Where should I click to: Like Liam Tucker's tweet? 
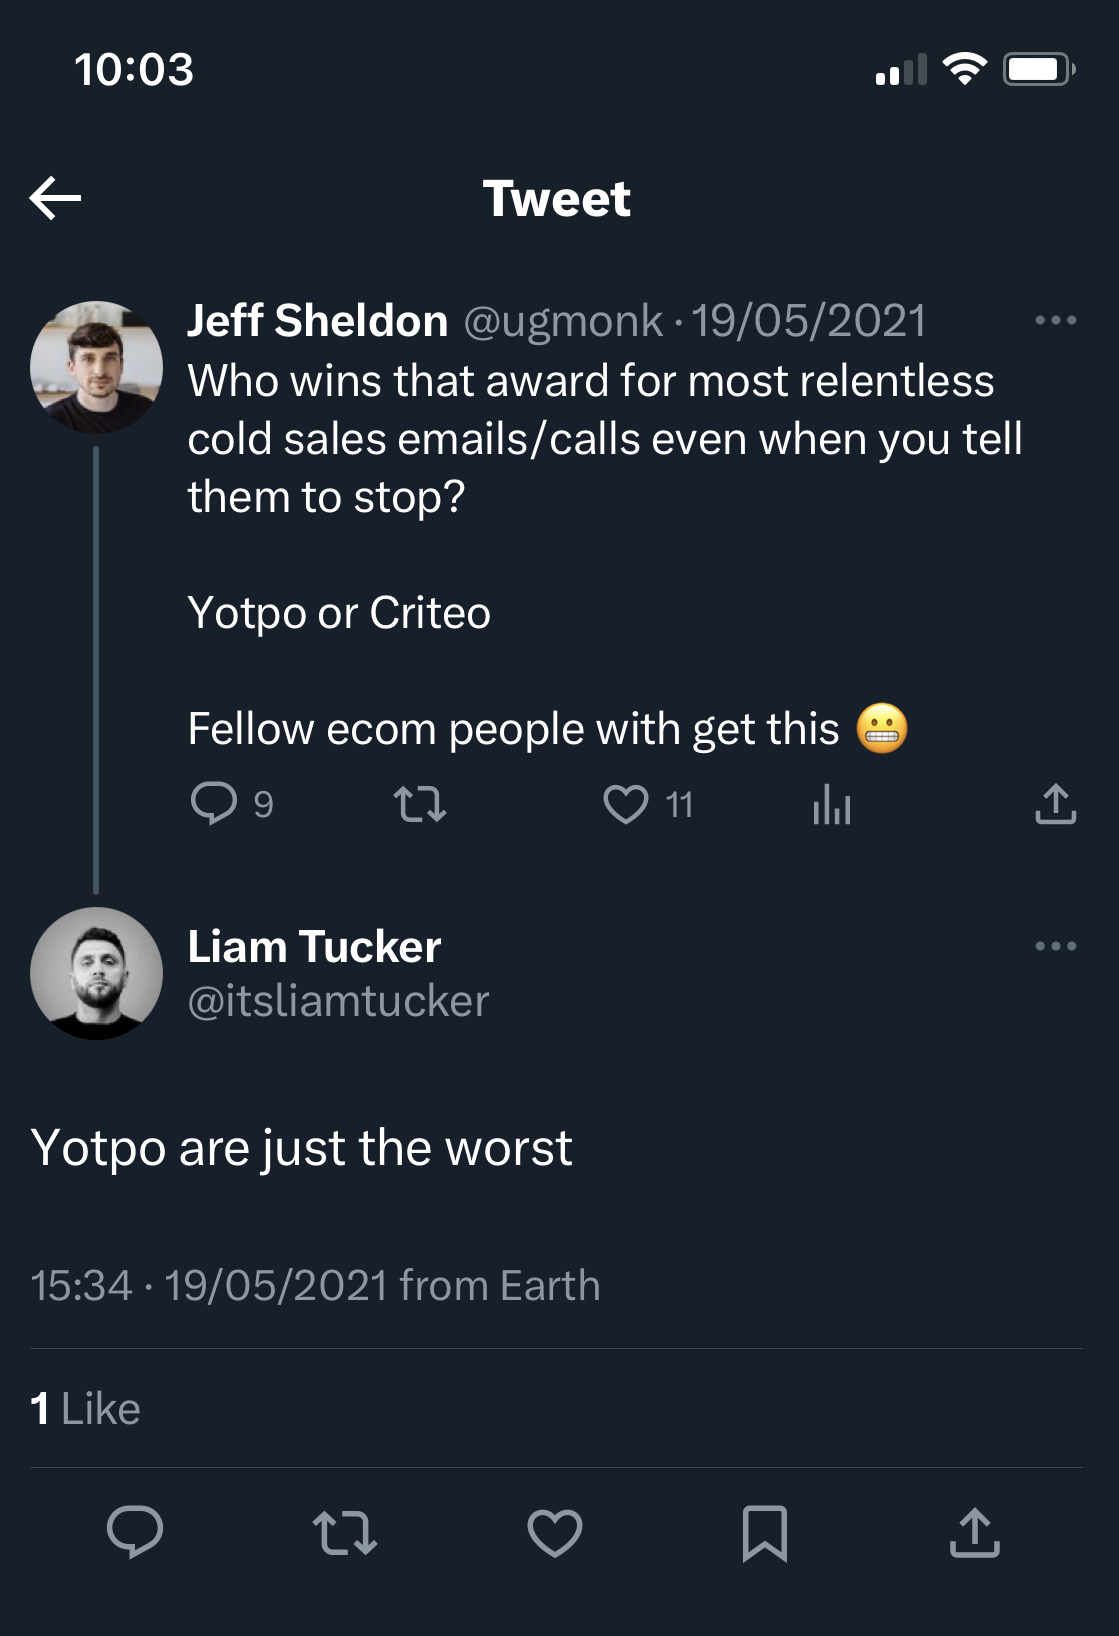[555, 1532]
